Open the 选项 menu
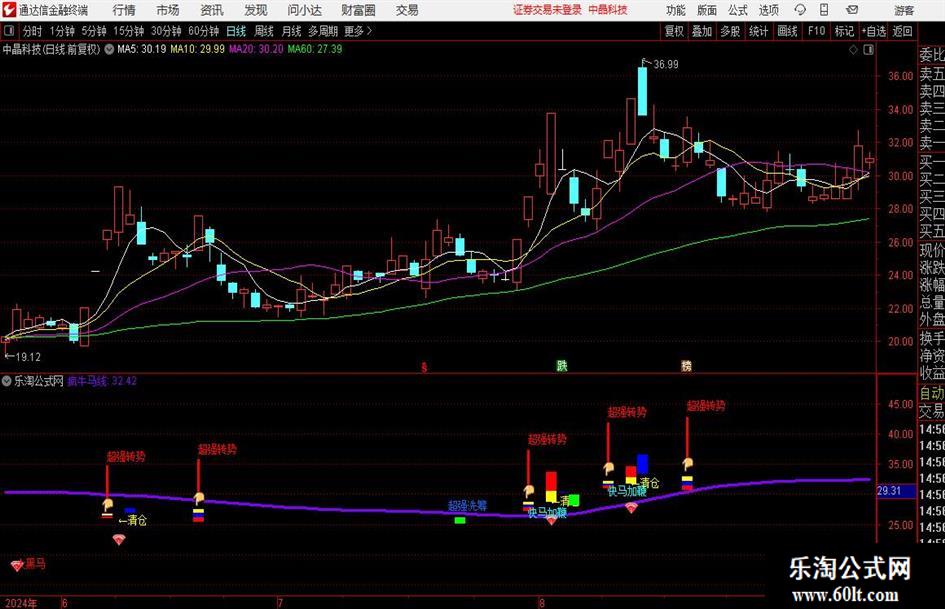Screen dimensions: 945x609 [x=768, y=10]
